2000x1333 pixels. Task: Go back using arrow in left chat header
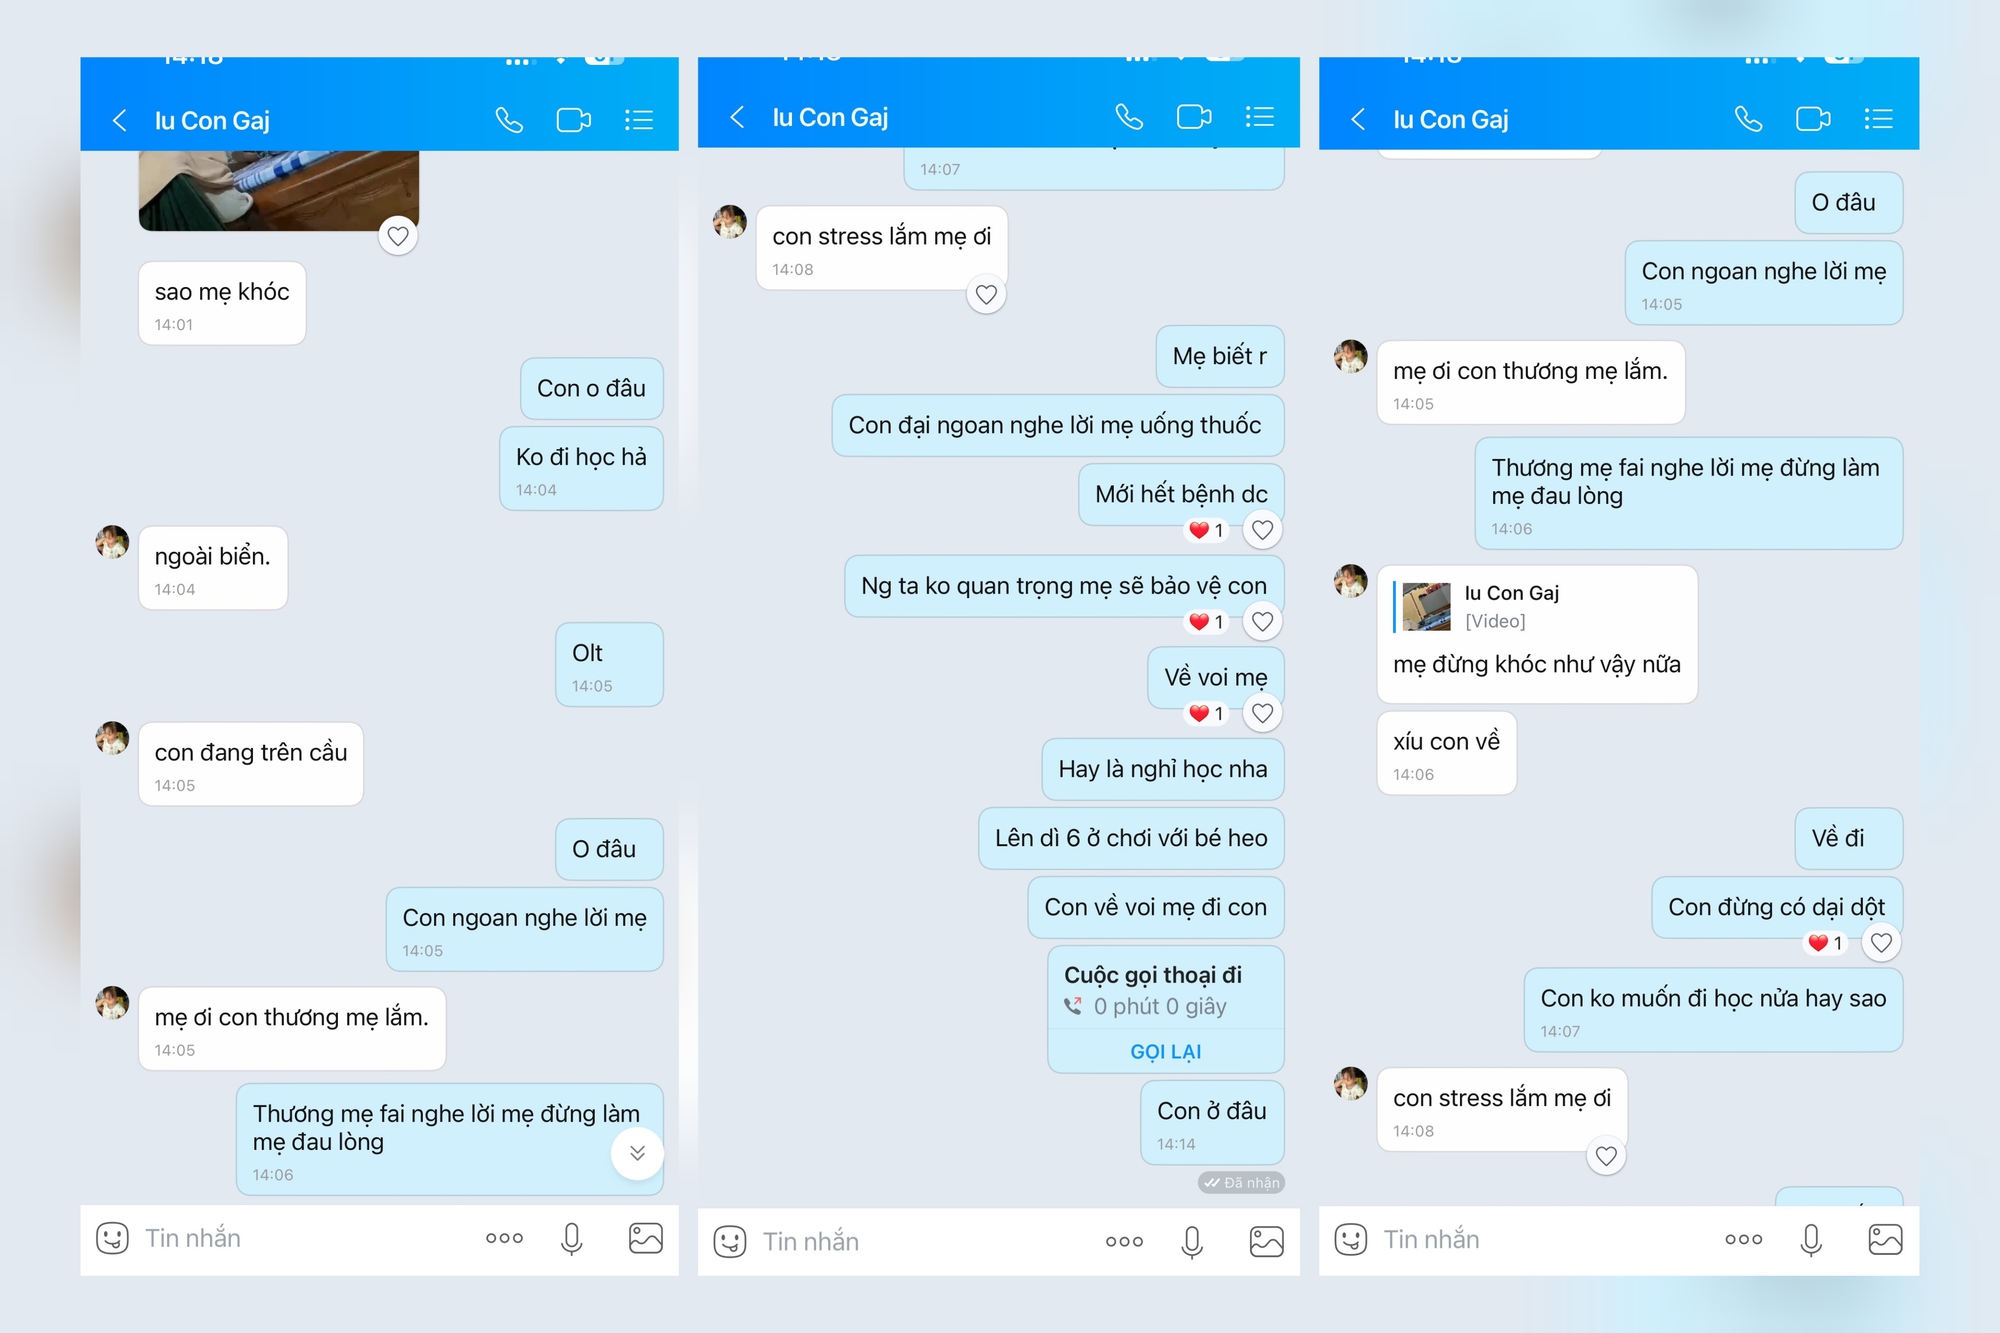(120, 121)
